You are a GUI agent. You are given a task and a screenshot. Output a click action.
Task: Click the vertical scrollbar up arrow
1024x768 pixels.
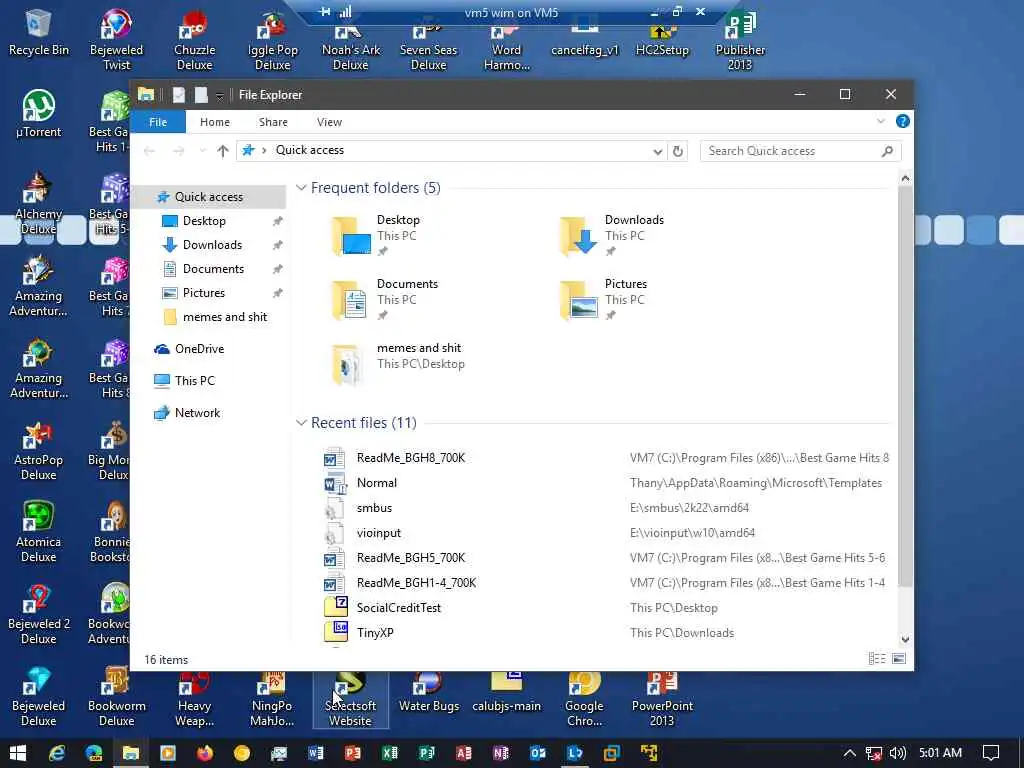pos(905,178)
